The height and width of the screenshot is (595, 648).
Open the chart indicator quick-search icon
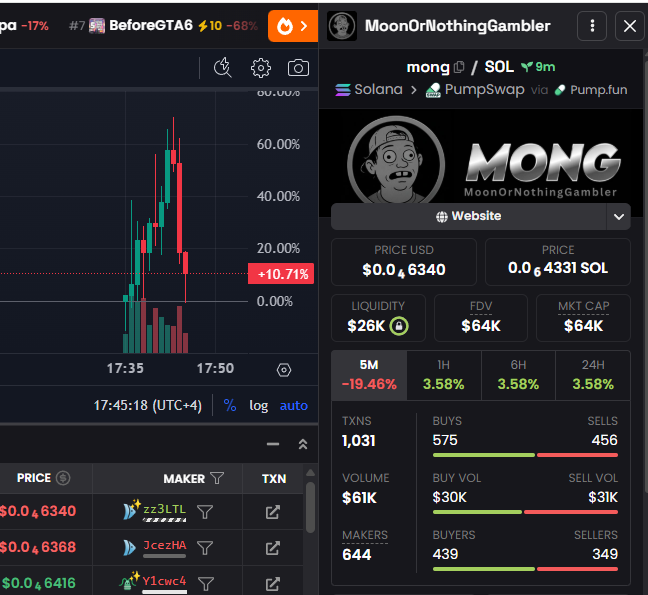(x=223, y=67)
